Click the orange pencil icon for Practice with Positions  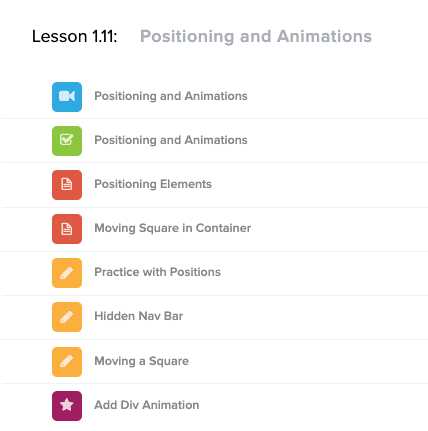67,273
